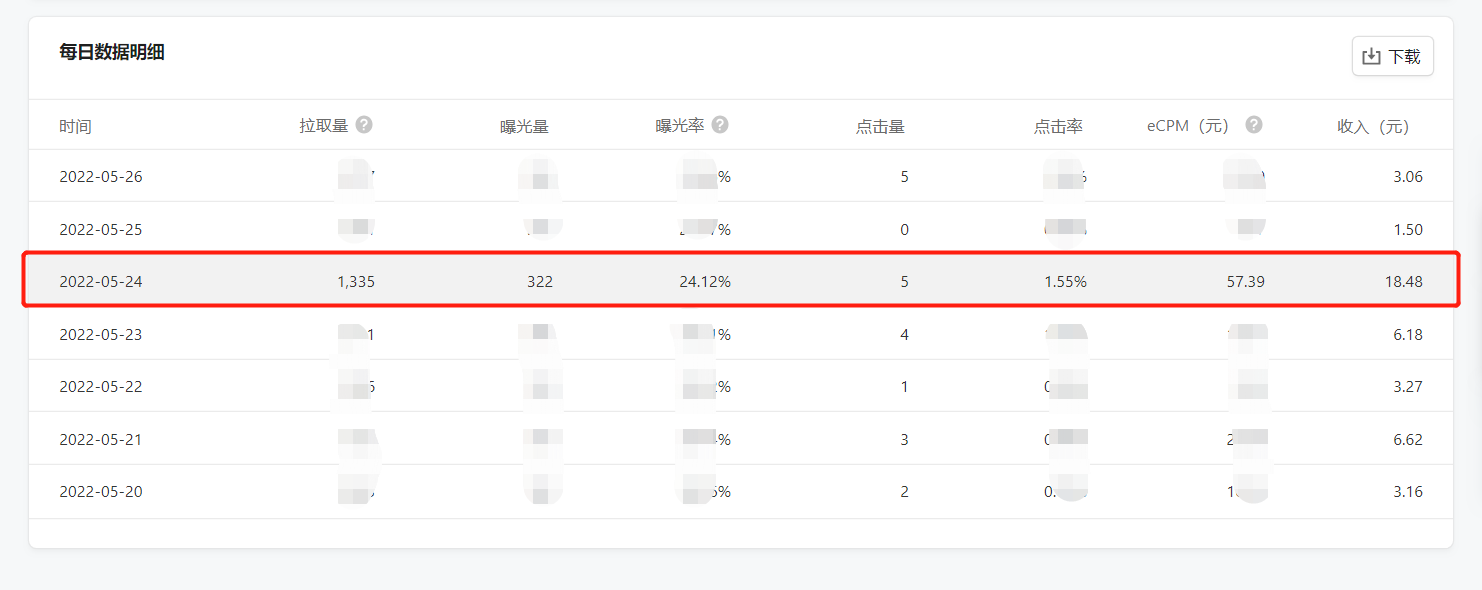This screenshot has width=1482, height=590.
Task: Click the 下载 download button
Action: 1392,56
